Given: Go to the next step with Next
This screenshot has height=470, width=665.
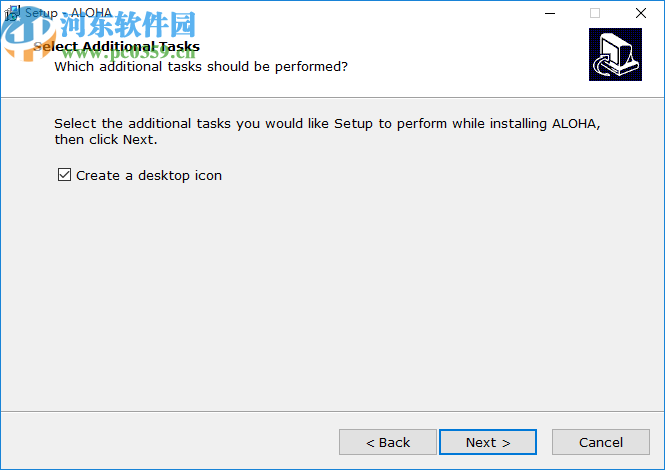Looking at the screenshot, I should 488,442.
